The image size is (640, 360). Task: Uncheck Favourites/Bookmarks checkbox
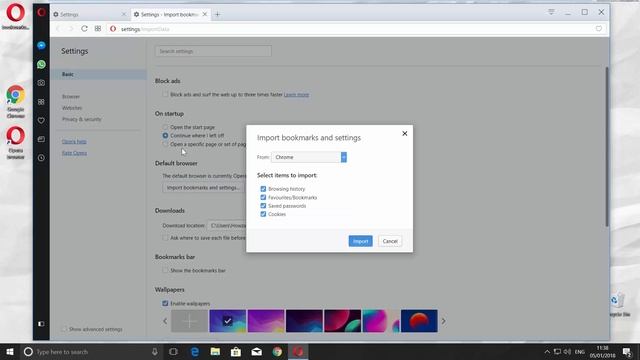click(x=263, y=197)
